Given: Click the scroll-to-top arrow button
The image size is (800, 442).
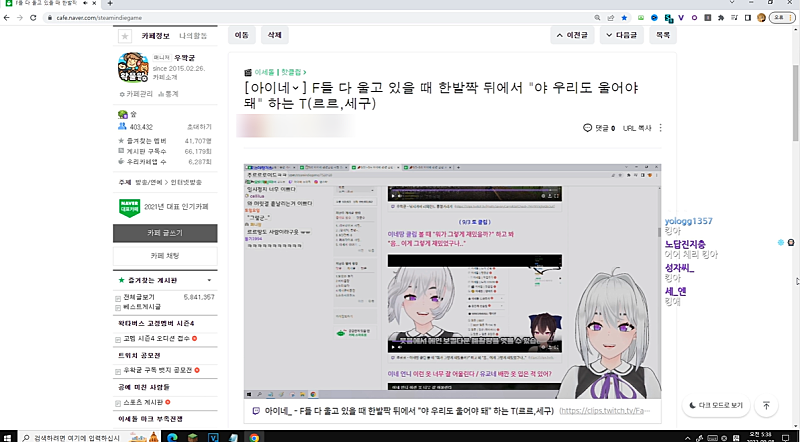Looking at the screenshot, I should click(x=766, y=405).
